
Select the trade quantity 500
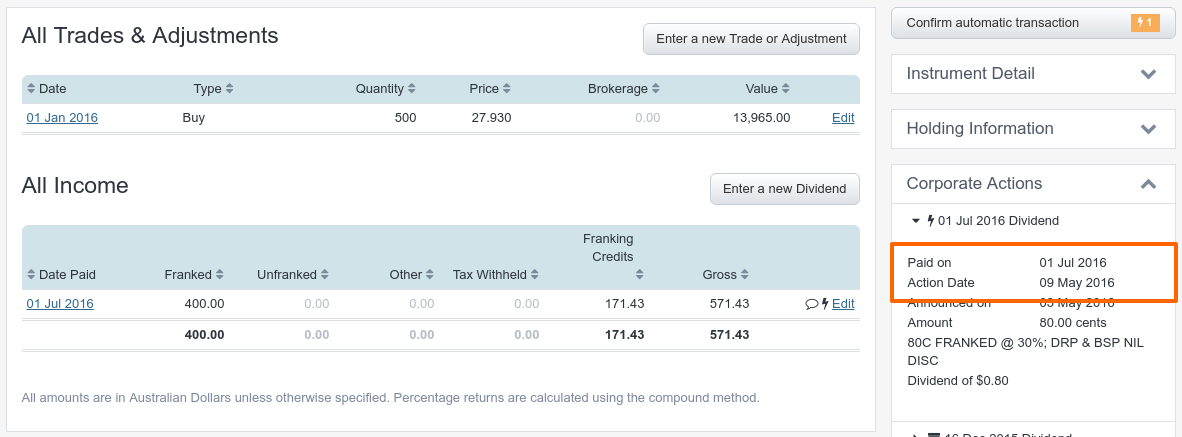tap(406, 118)
